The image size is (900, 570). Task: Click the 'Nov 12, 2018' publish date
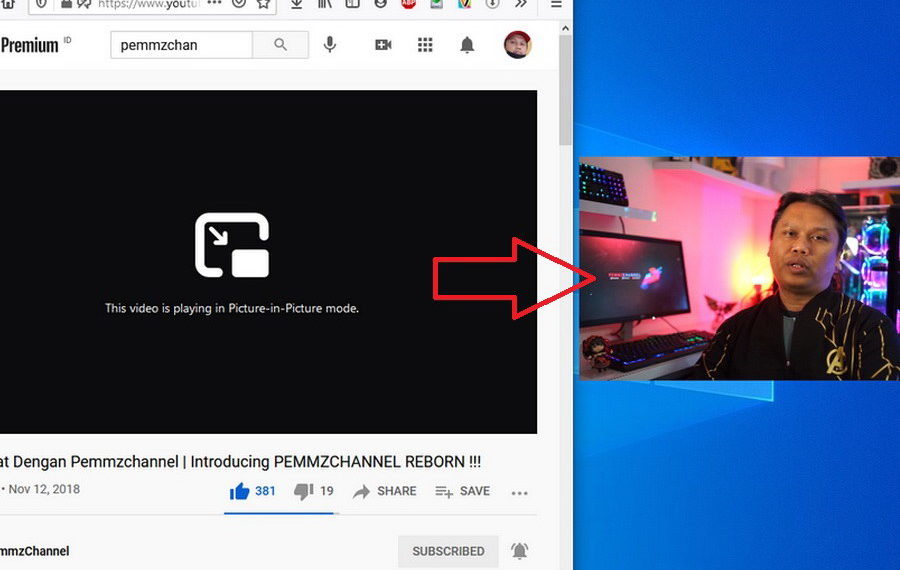(x=44, y=489)
